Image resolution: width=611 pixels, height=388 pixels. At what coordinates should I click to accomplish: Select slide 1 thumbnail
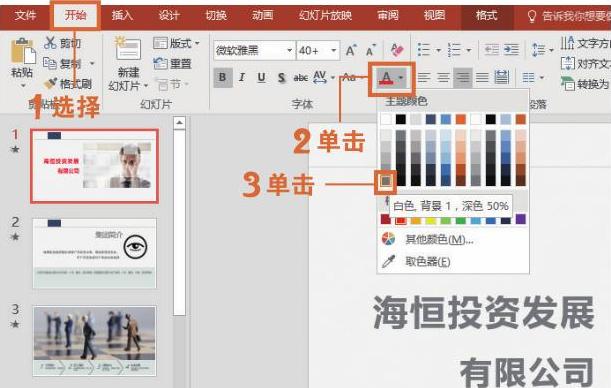(x=94, y=166)
